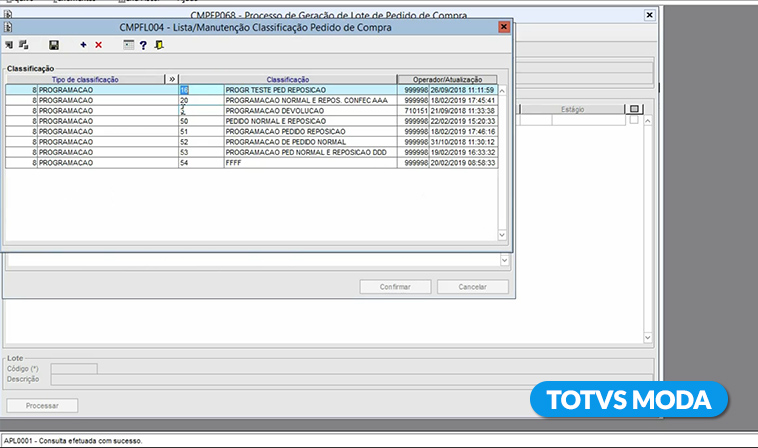Open help with the question mark icon
The image size is (758, 448).
click(x=143, y=45)
